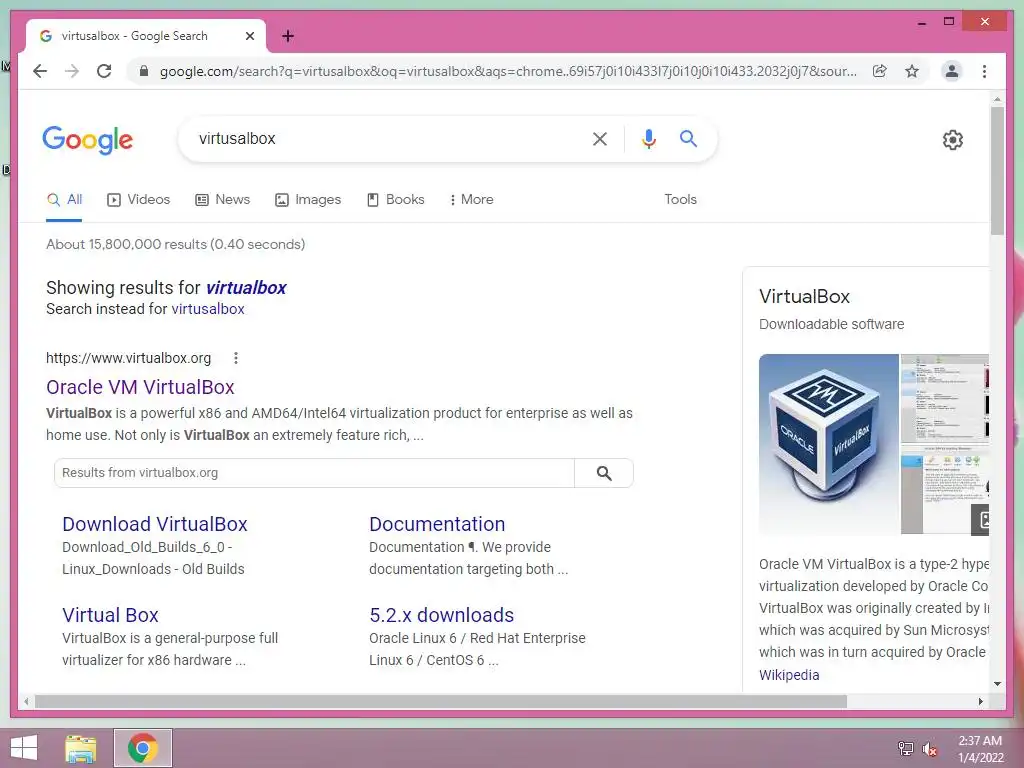Switch to Images results
1024x768 pixels.
pyautogui.click(x=308, y=200)
